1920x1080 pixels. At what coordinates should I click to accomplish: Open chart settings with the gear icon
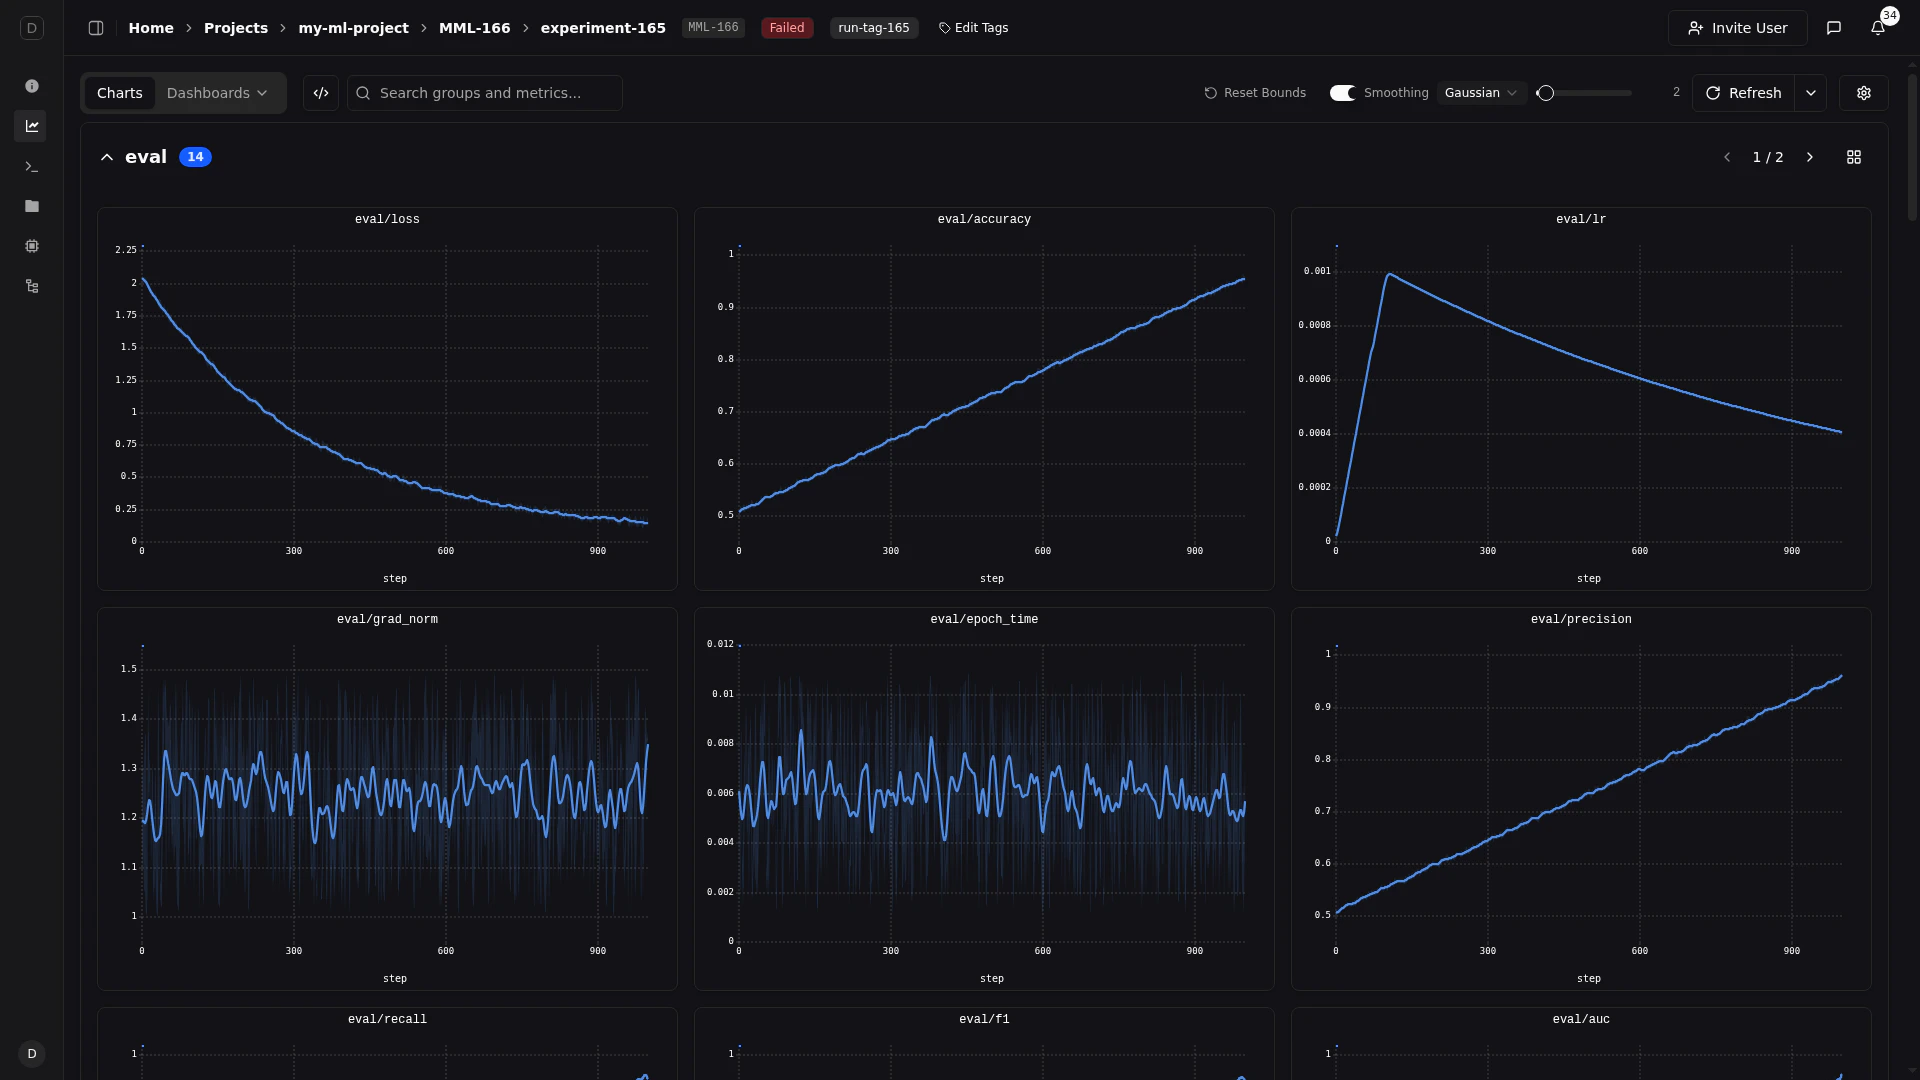click(x=1863, y=92)
